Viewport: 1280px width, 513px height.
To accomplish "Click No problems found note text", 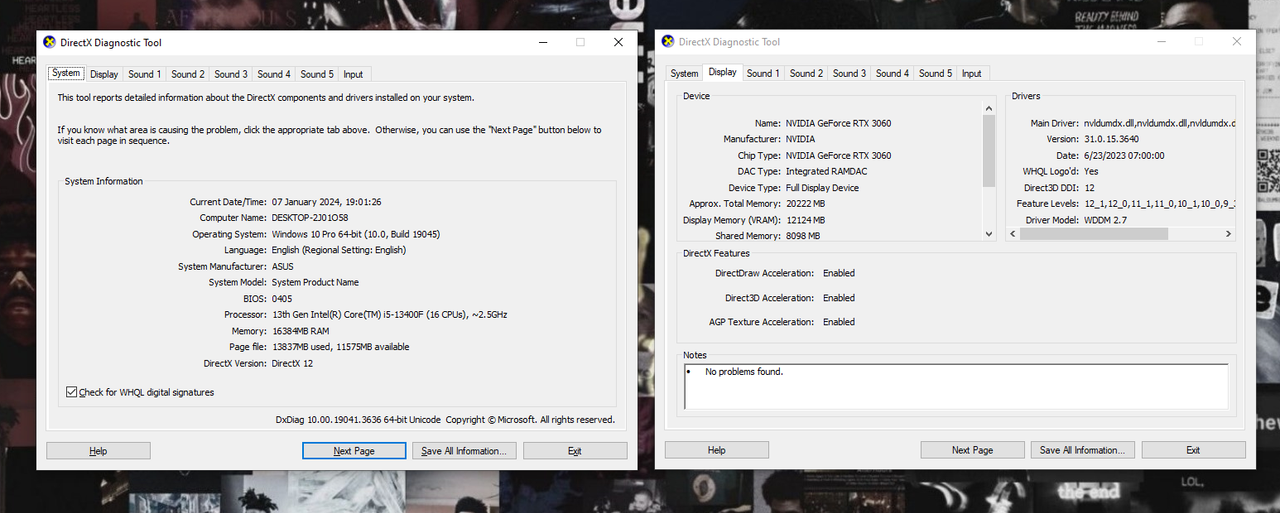I will pos(744,372).
